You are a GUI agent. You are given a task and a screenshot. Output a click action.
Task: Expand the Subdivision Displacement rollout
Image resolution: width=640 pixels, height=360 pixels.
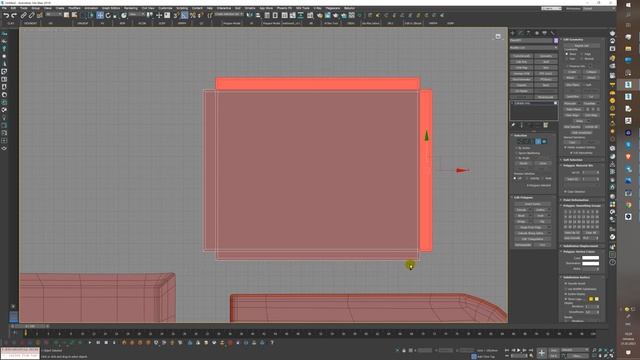click(x=580, y=247)
